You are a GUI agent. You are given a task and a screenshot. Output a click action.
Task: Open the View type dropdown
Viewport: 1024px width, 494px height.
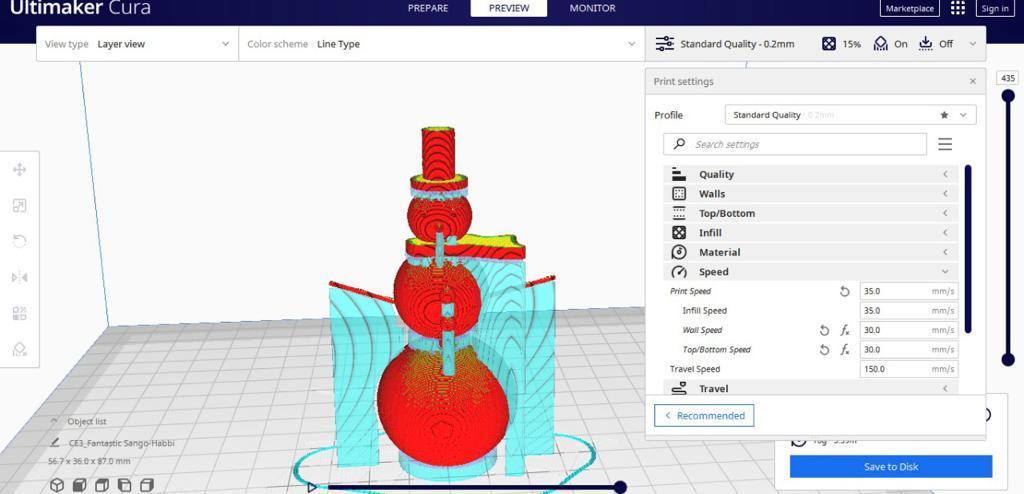click(x=137, y=44)
